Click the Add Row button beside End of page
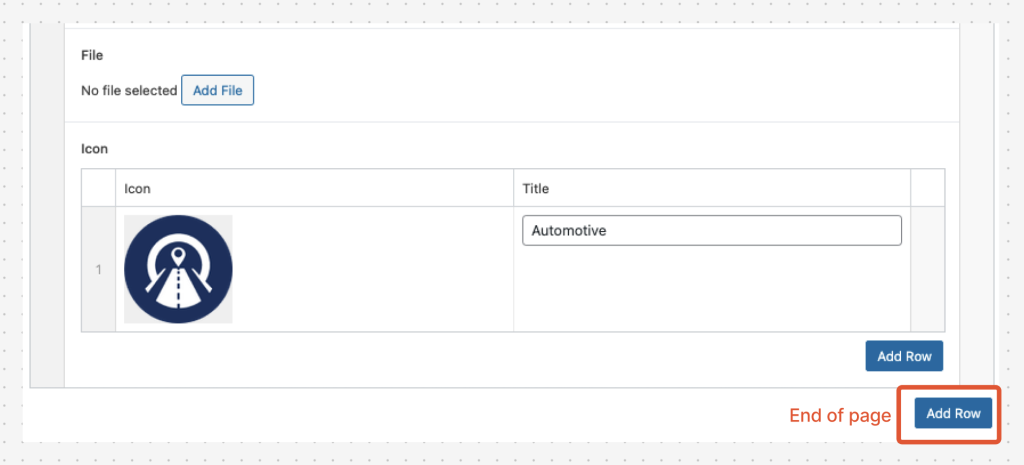The image size is (1024, 465). [x=953, y=413]
